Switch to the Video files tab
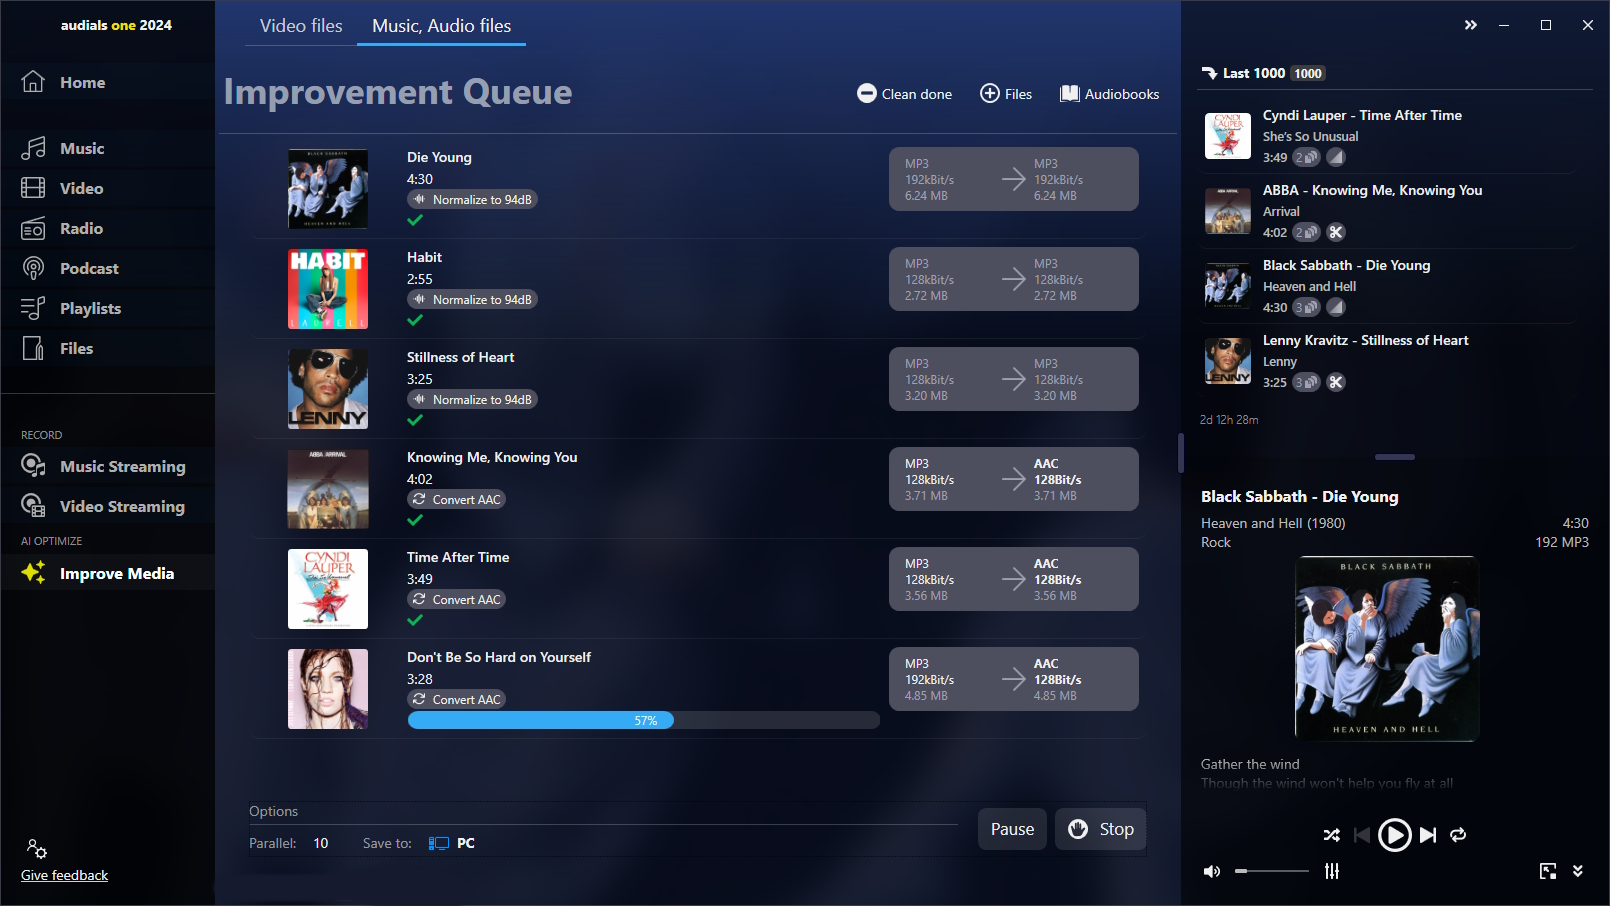The height and width of the screenshot is (906, 1610). [x=301, y=26]
